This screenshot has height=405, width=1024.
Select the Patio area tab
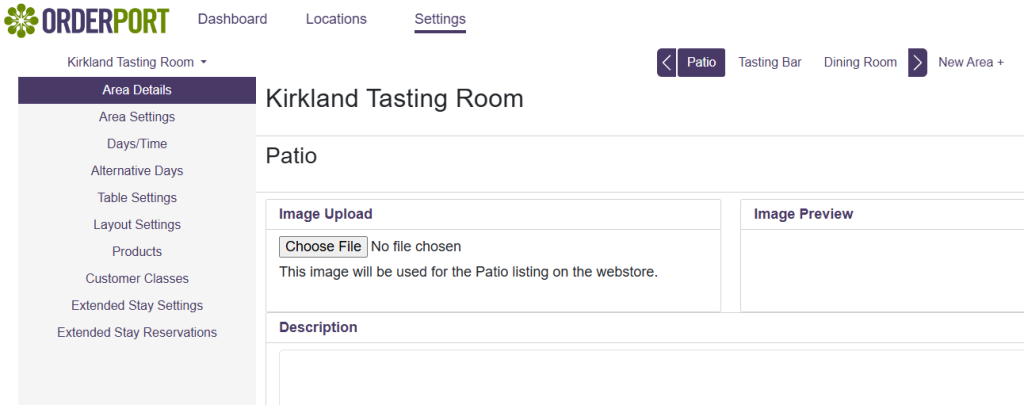pos(701,62)
